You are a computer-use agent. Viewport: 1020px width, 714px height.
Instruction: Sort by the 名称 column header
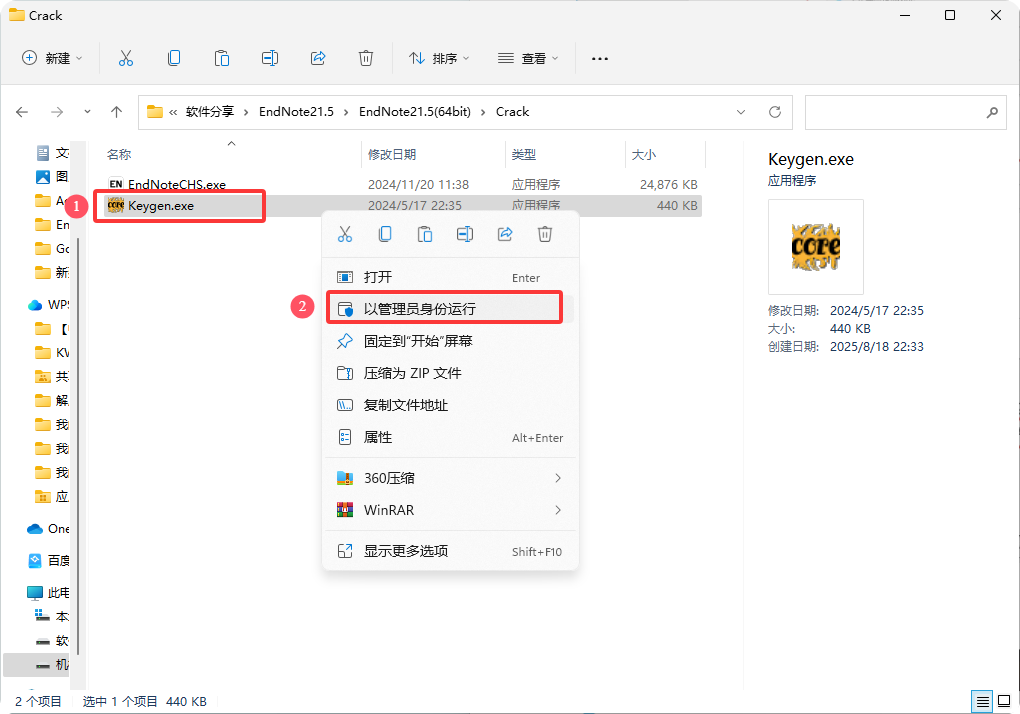[x=119, y=155]
